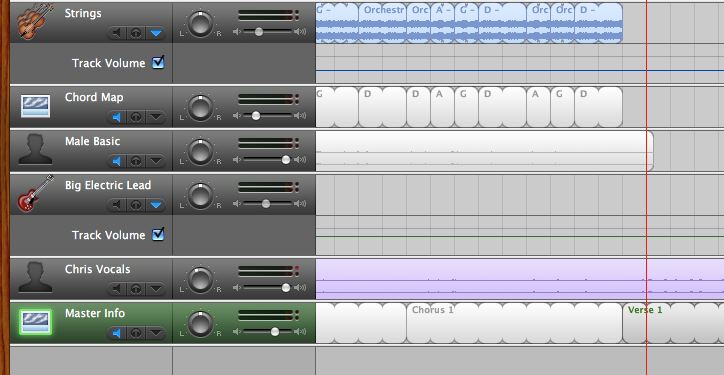Toggle mute on Big Electric Lead track
The height and width of the screenshot is (375, 724).
pos(117,205)
